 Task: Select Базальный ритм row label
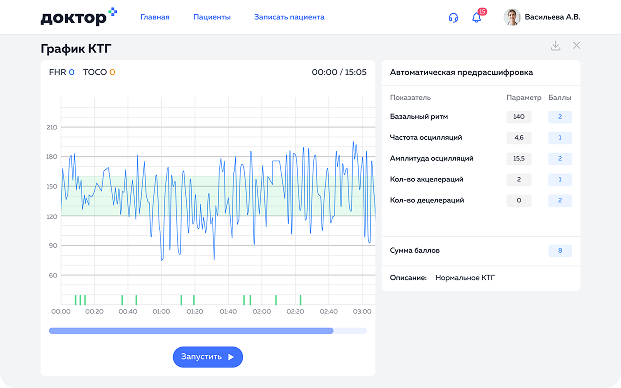pyautogui.click(x=419, y=116)
